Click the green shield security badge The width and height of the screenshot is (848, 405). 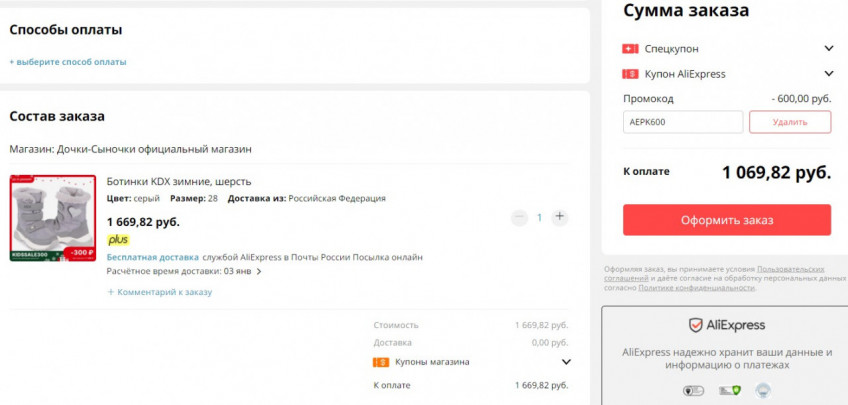point(728,390)
